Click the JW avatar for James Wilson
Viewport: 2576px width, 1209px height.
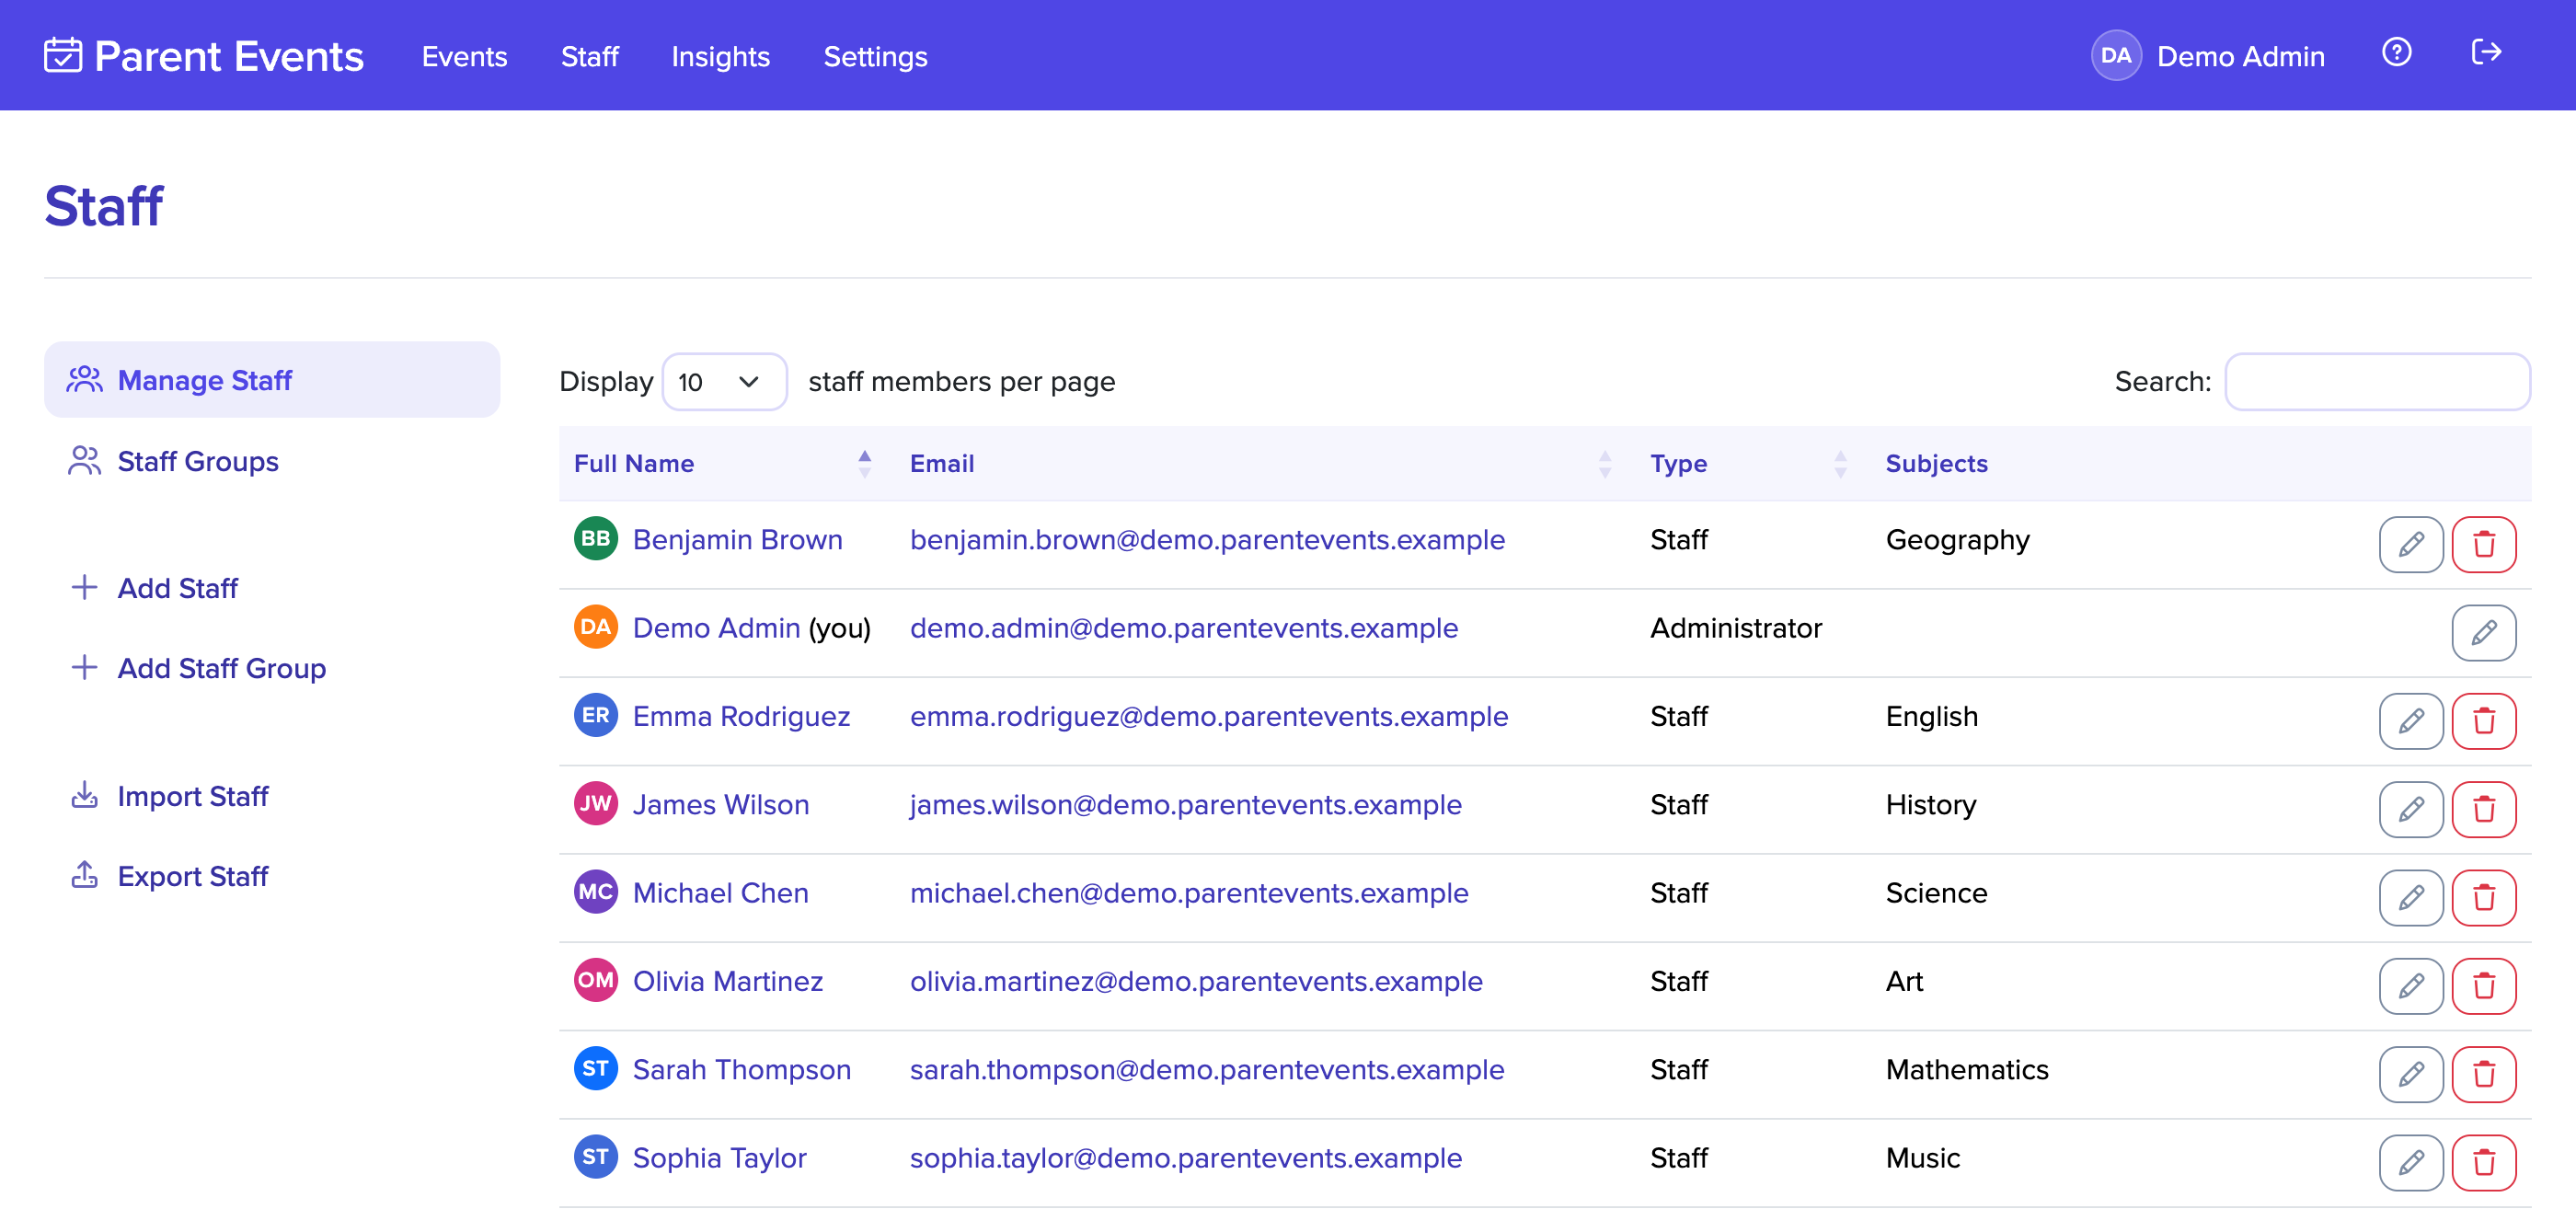tap(595, 804)
